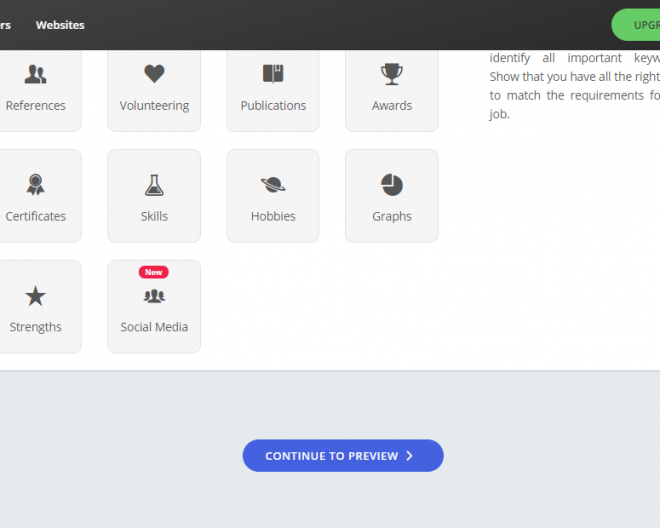Click the Graphs label text

tap(392, 216)
